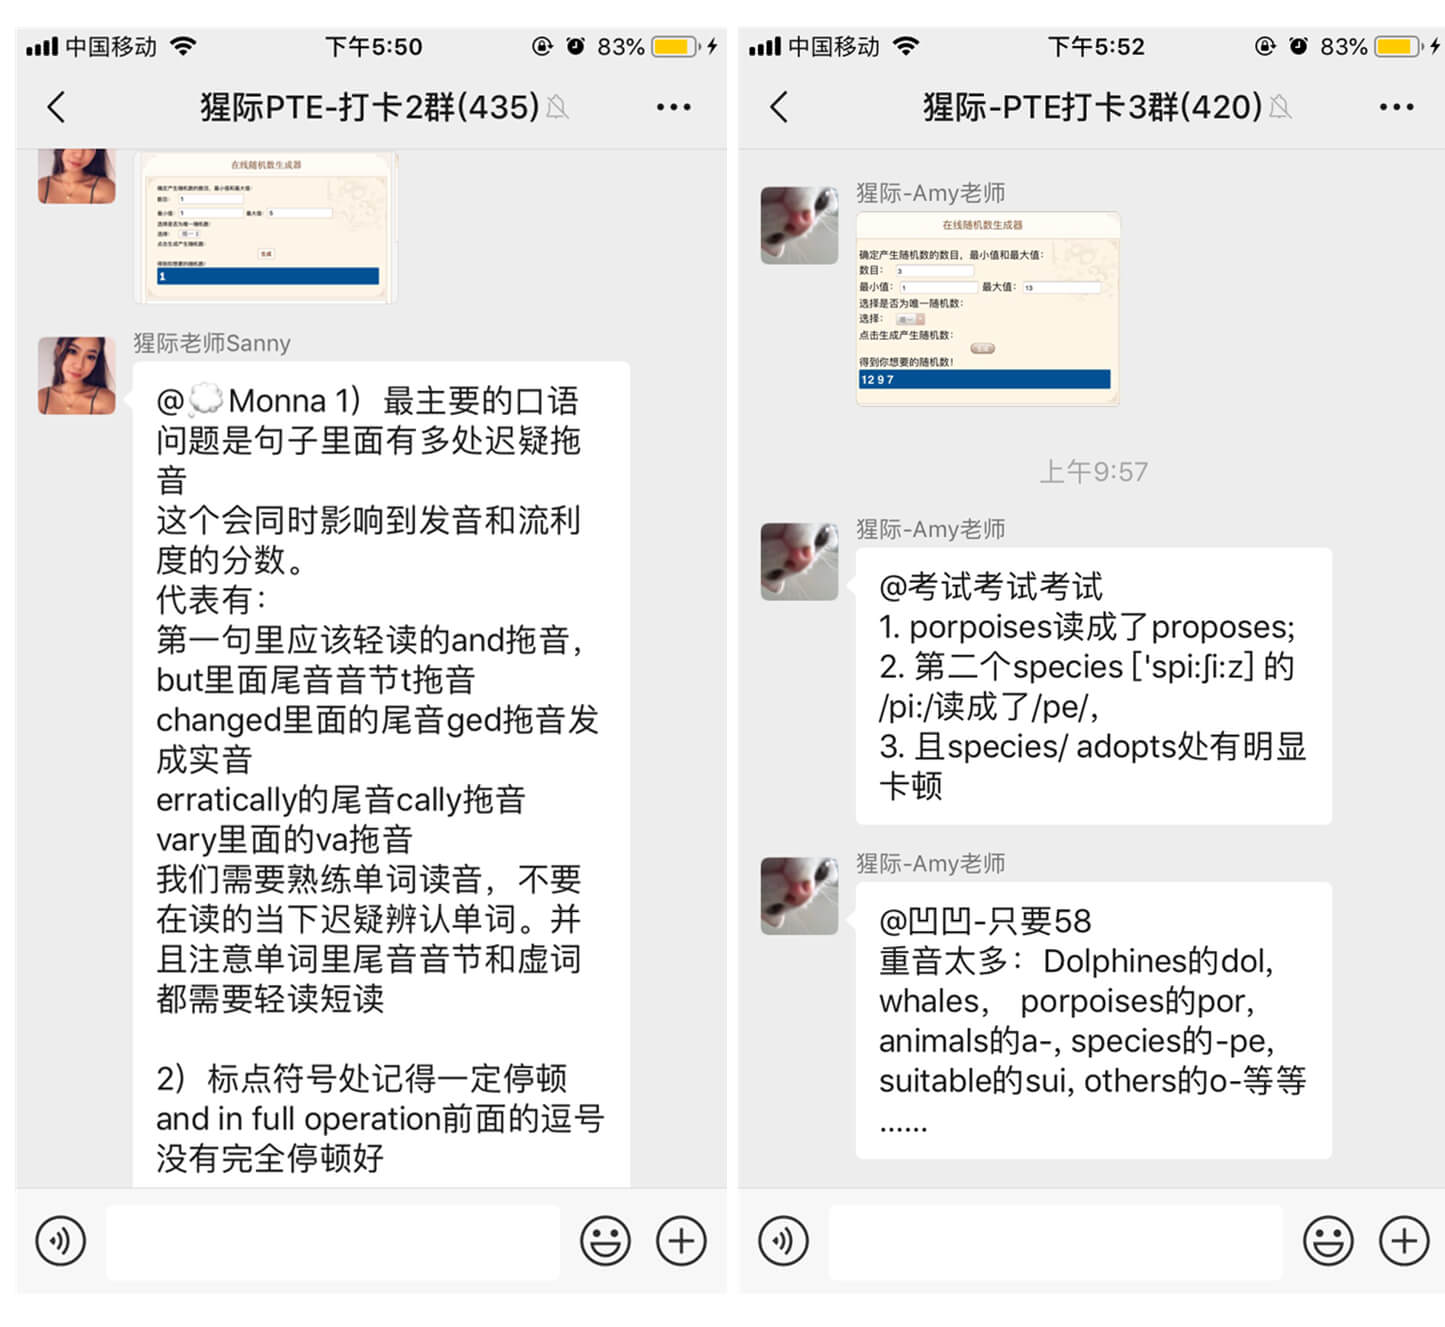Open plus attachment menu in right chat
Viewport: 1445px width, 1327px height.
1404,1241
